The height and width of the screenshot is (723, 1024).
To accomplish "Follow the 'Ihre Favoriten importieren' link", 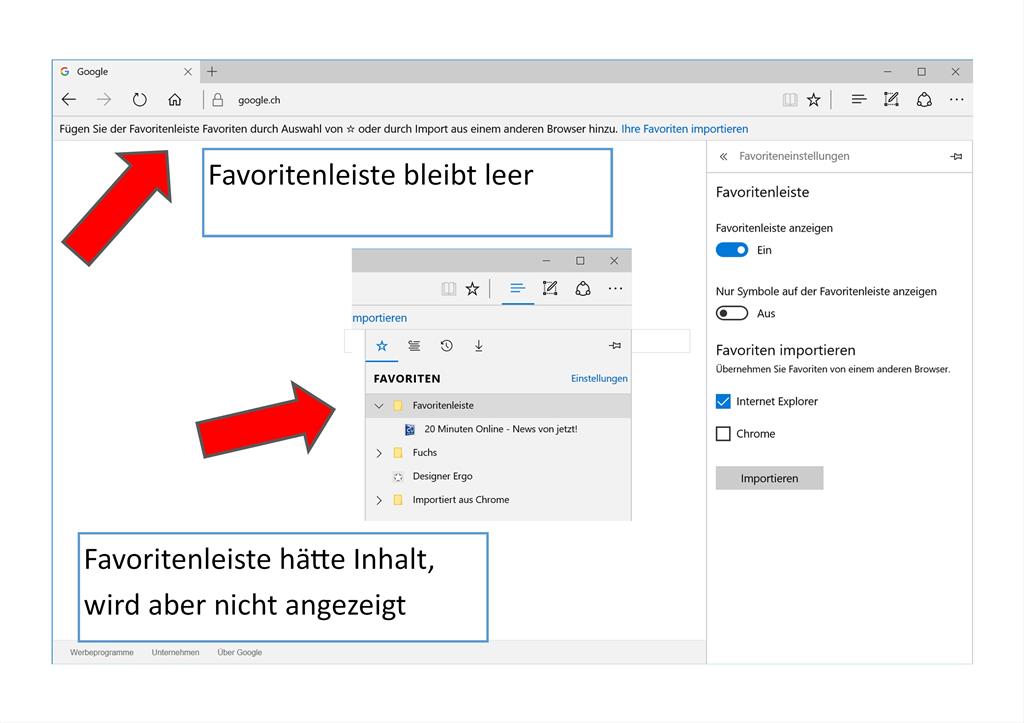I will point(684,129).
